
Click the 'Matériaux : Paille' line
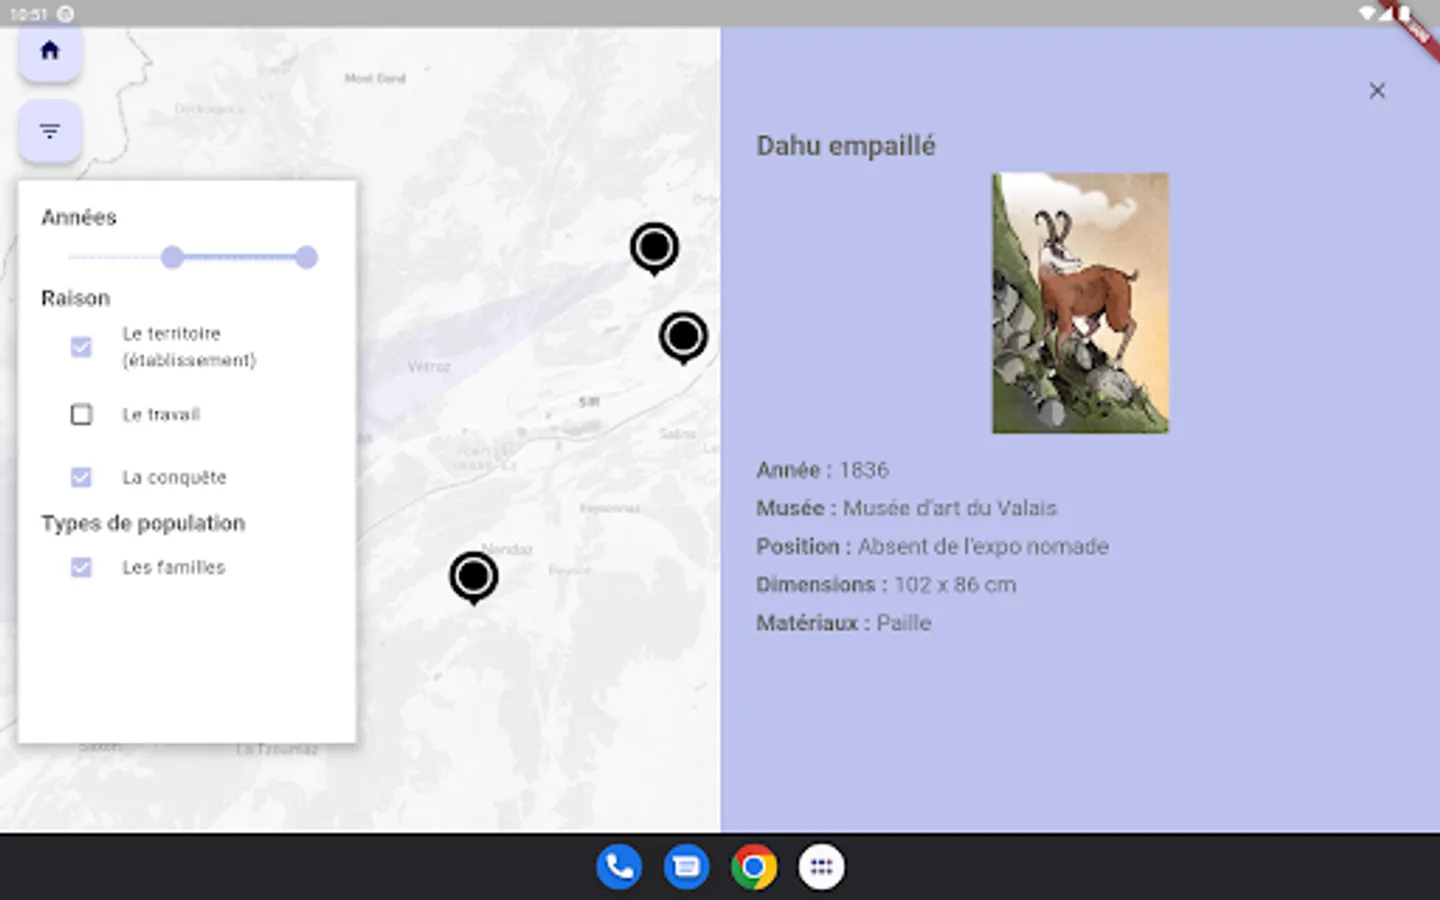(844, 623)
